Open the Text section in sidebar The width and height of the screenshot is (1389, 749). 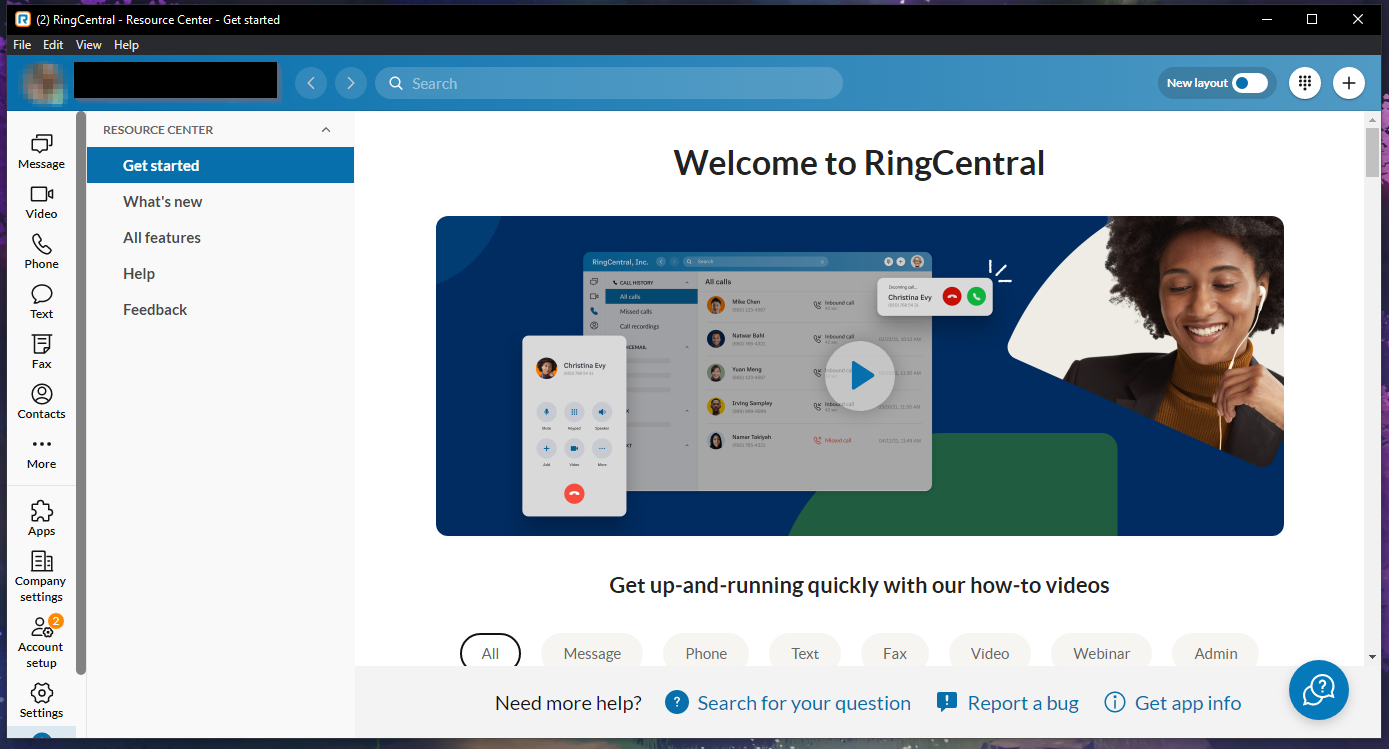(41, 302)
